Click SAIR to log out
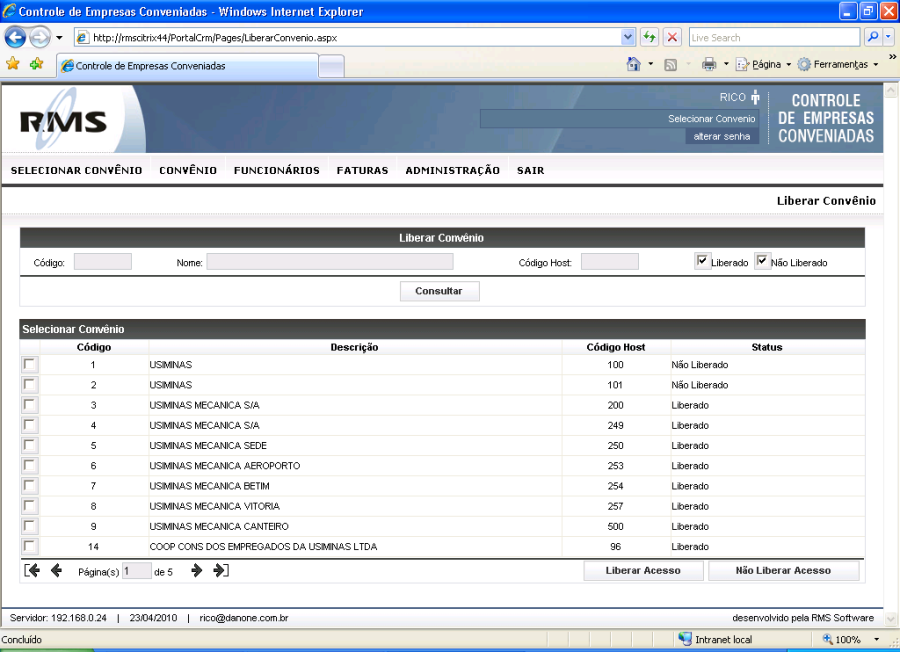This screenshot has width=900, height=652. [530, 170]
